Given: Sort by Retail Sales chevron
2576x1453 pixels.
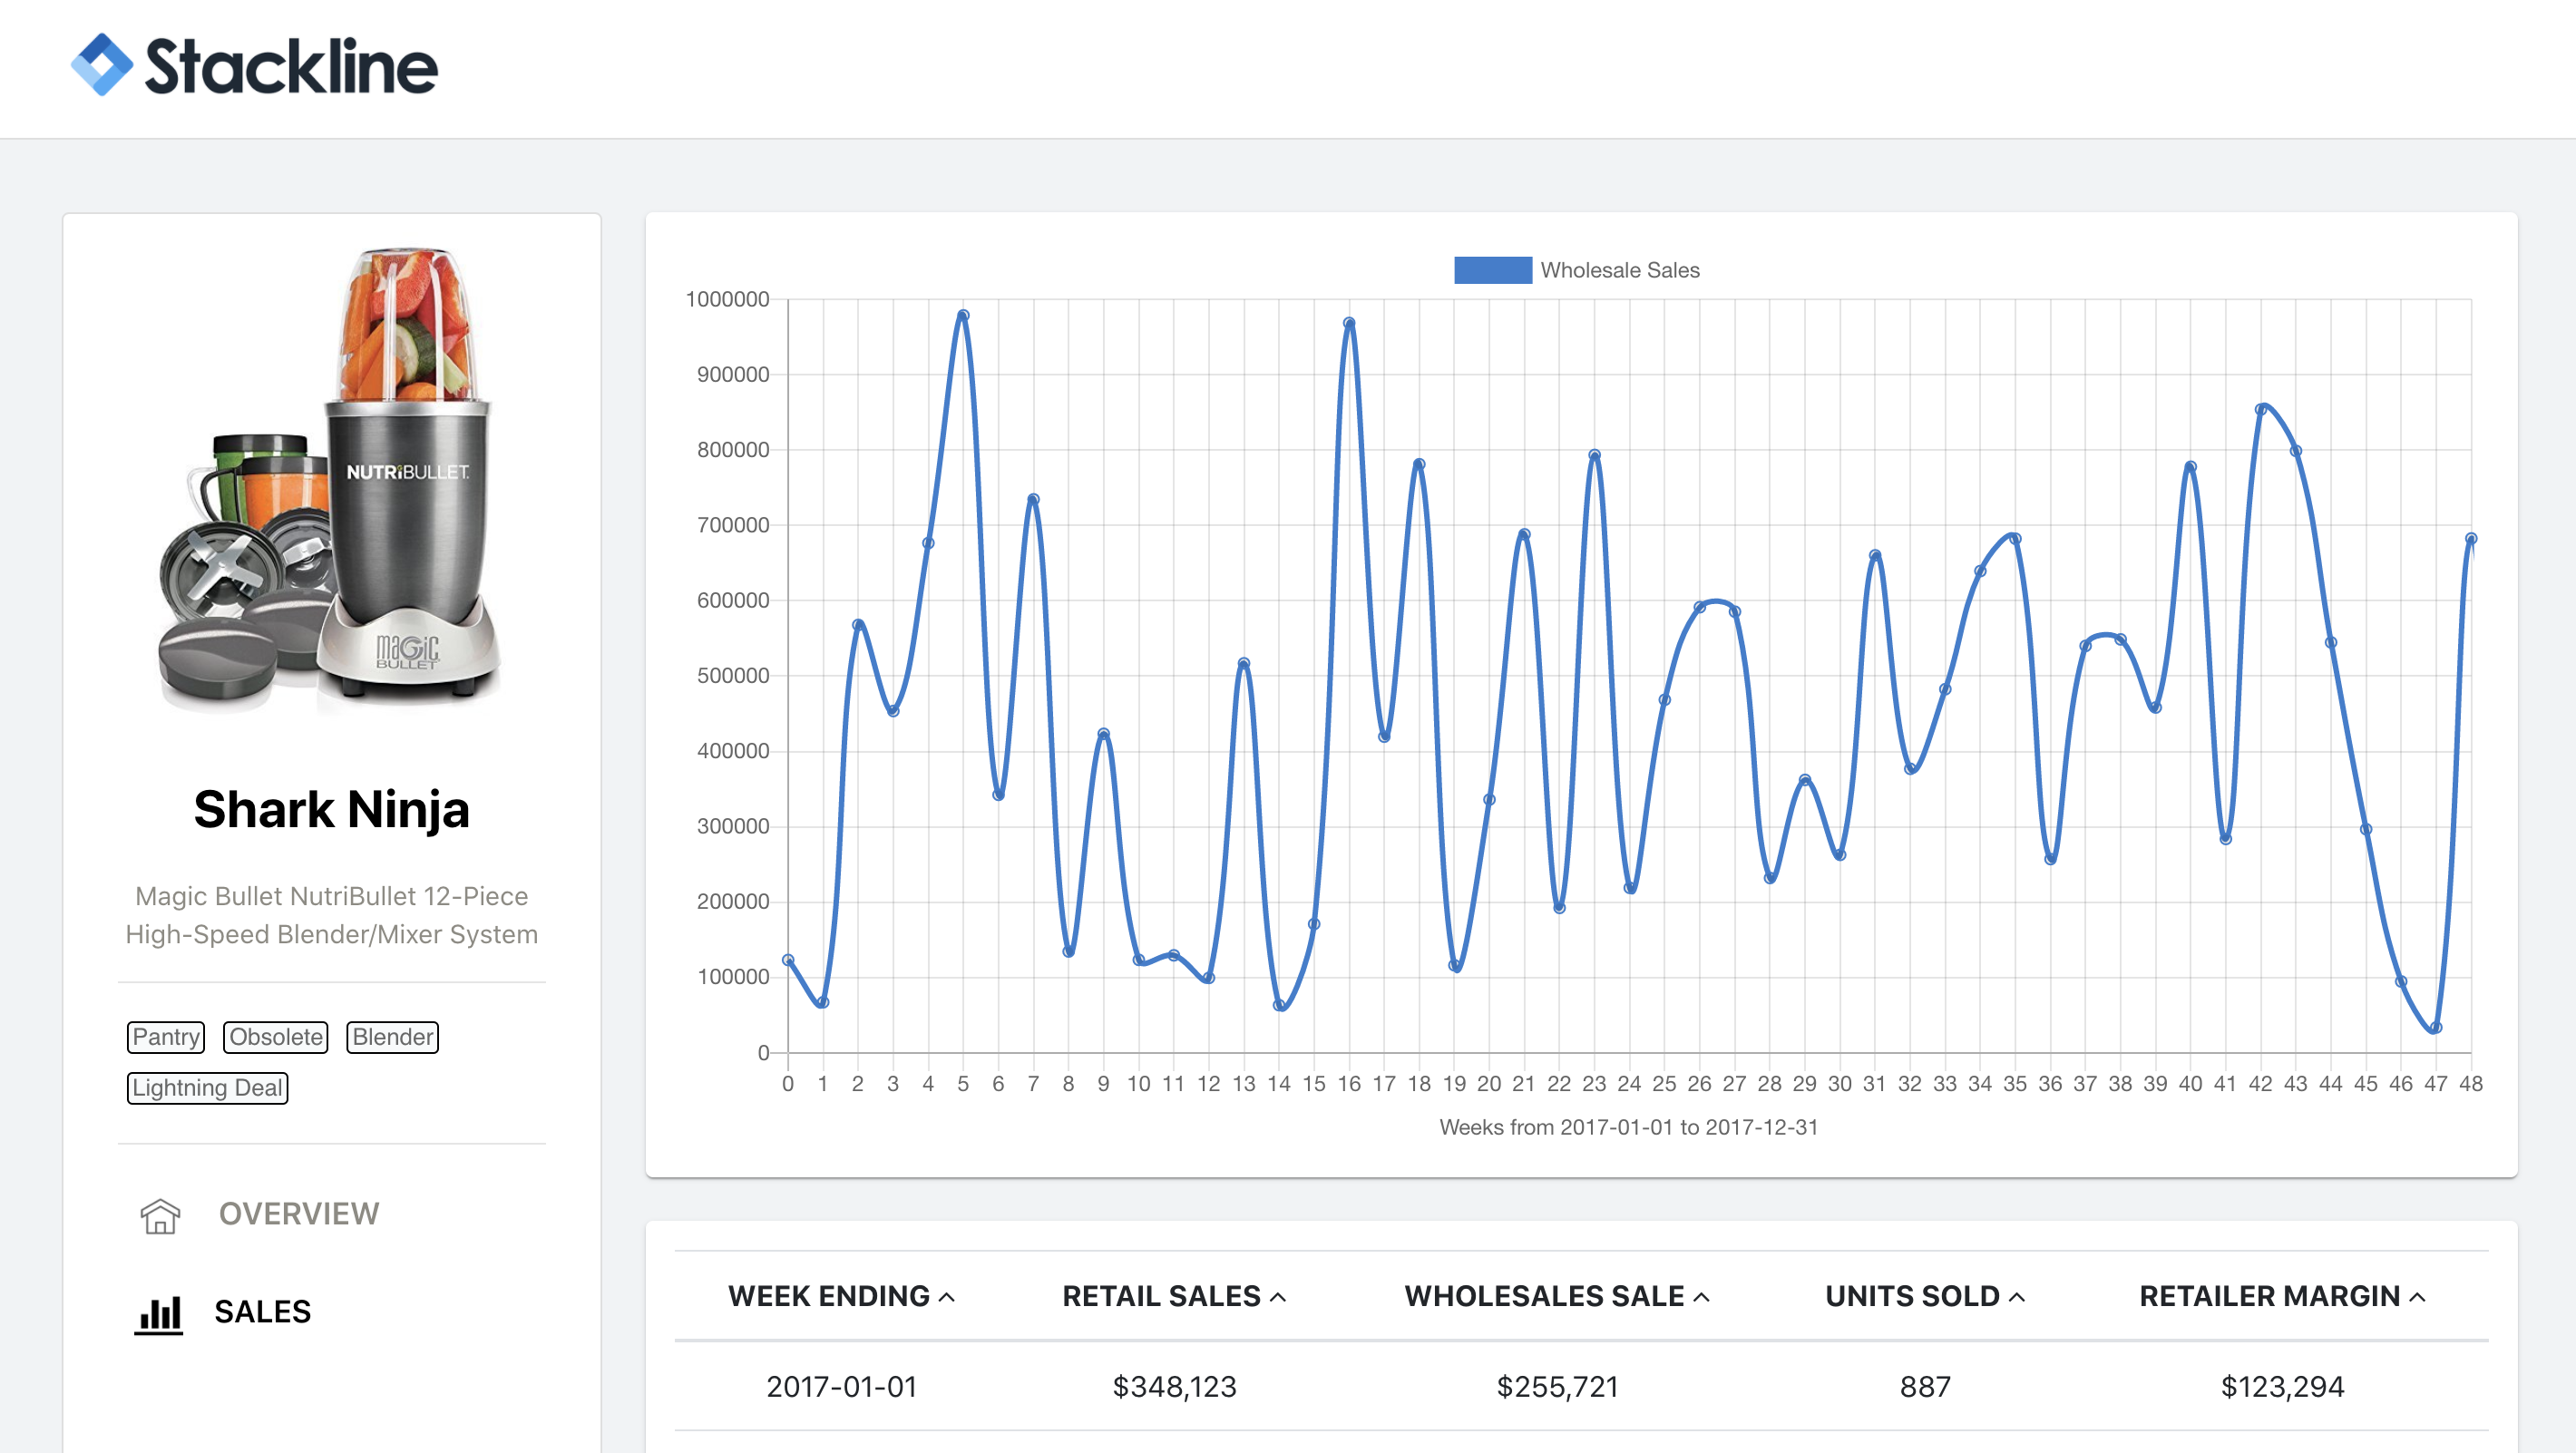Looking at the screenshot, I should 1278,1297.
